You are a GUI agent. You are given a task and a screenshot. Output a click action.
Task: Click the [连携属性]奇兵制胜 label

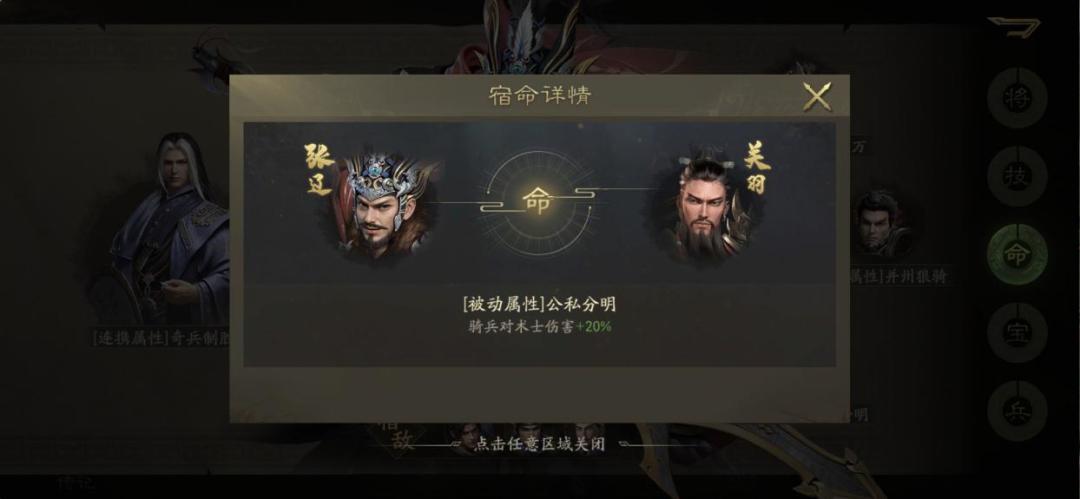[160, 338]
